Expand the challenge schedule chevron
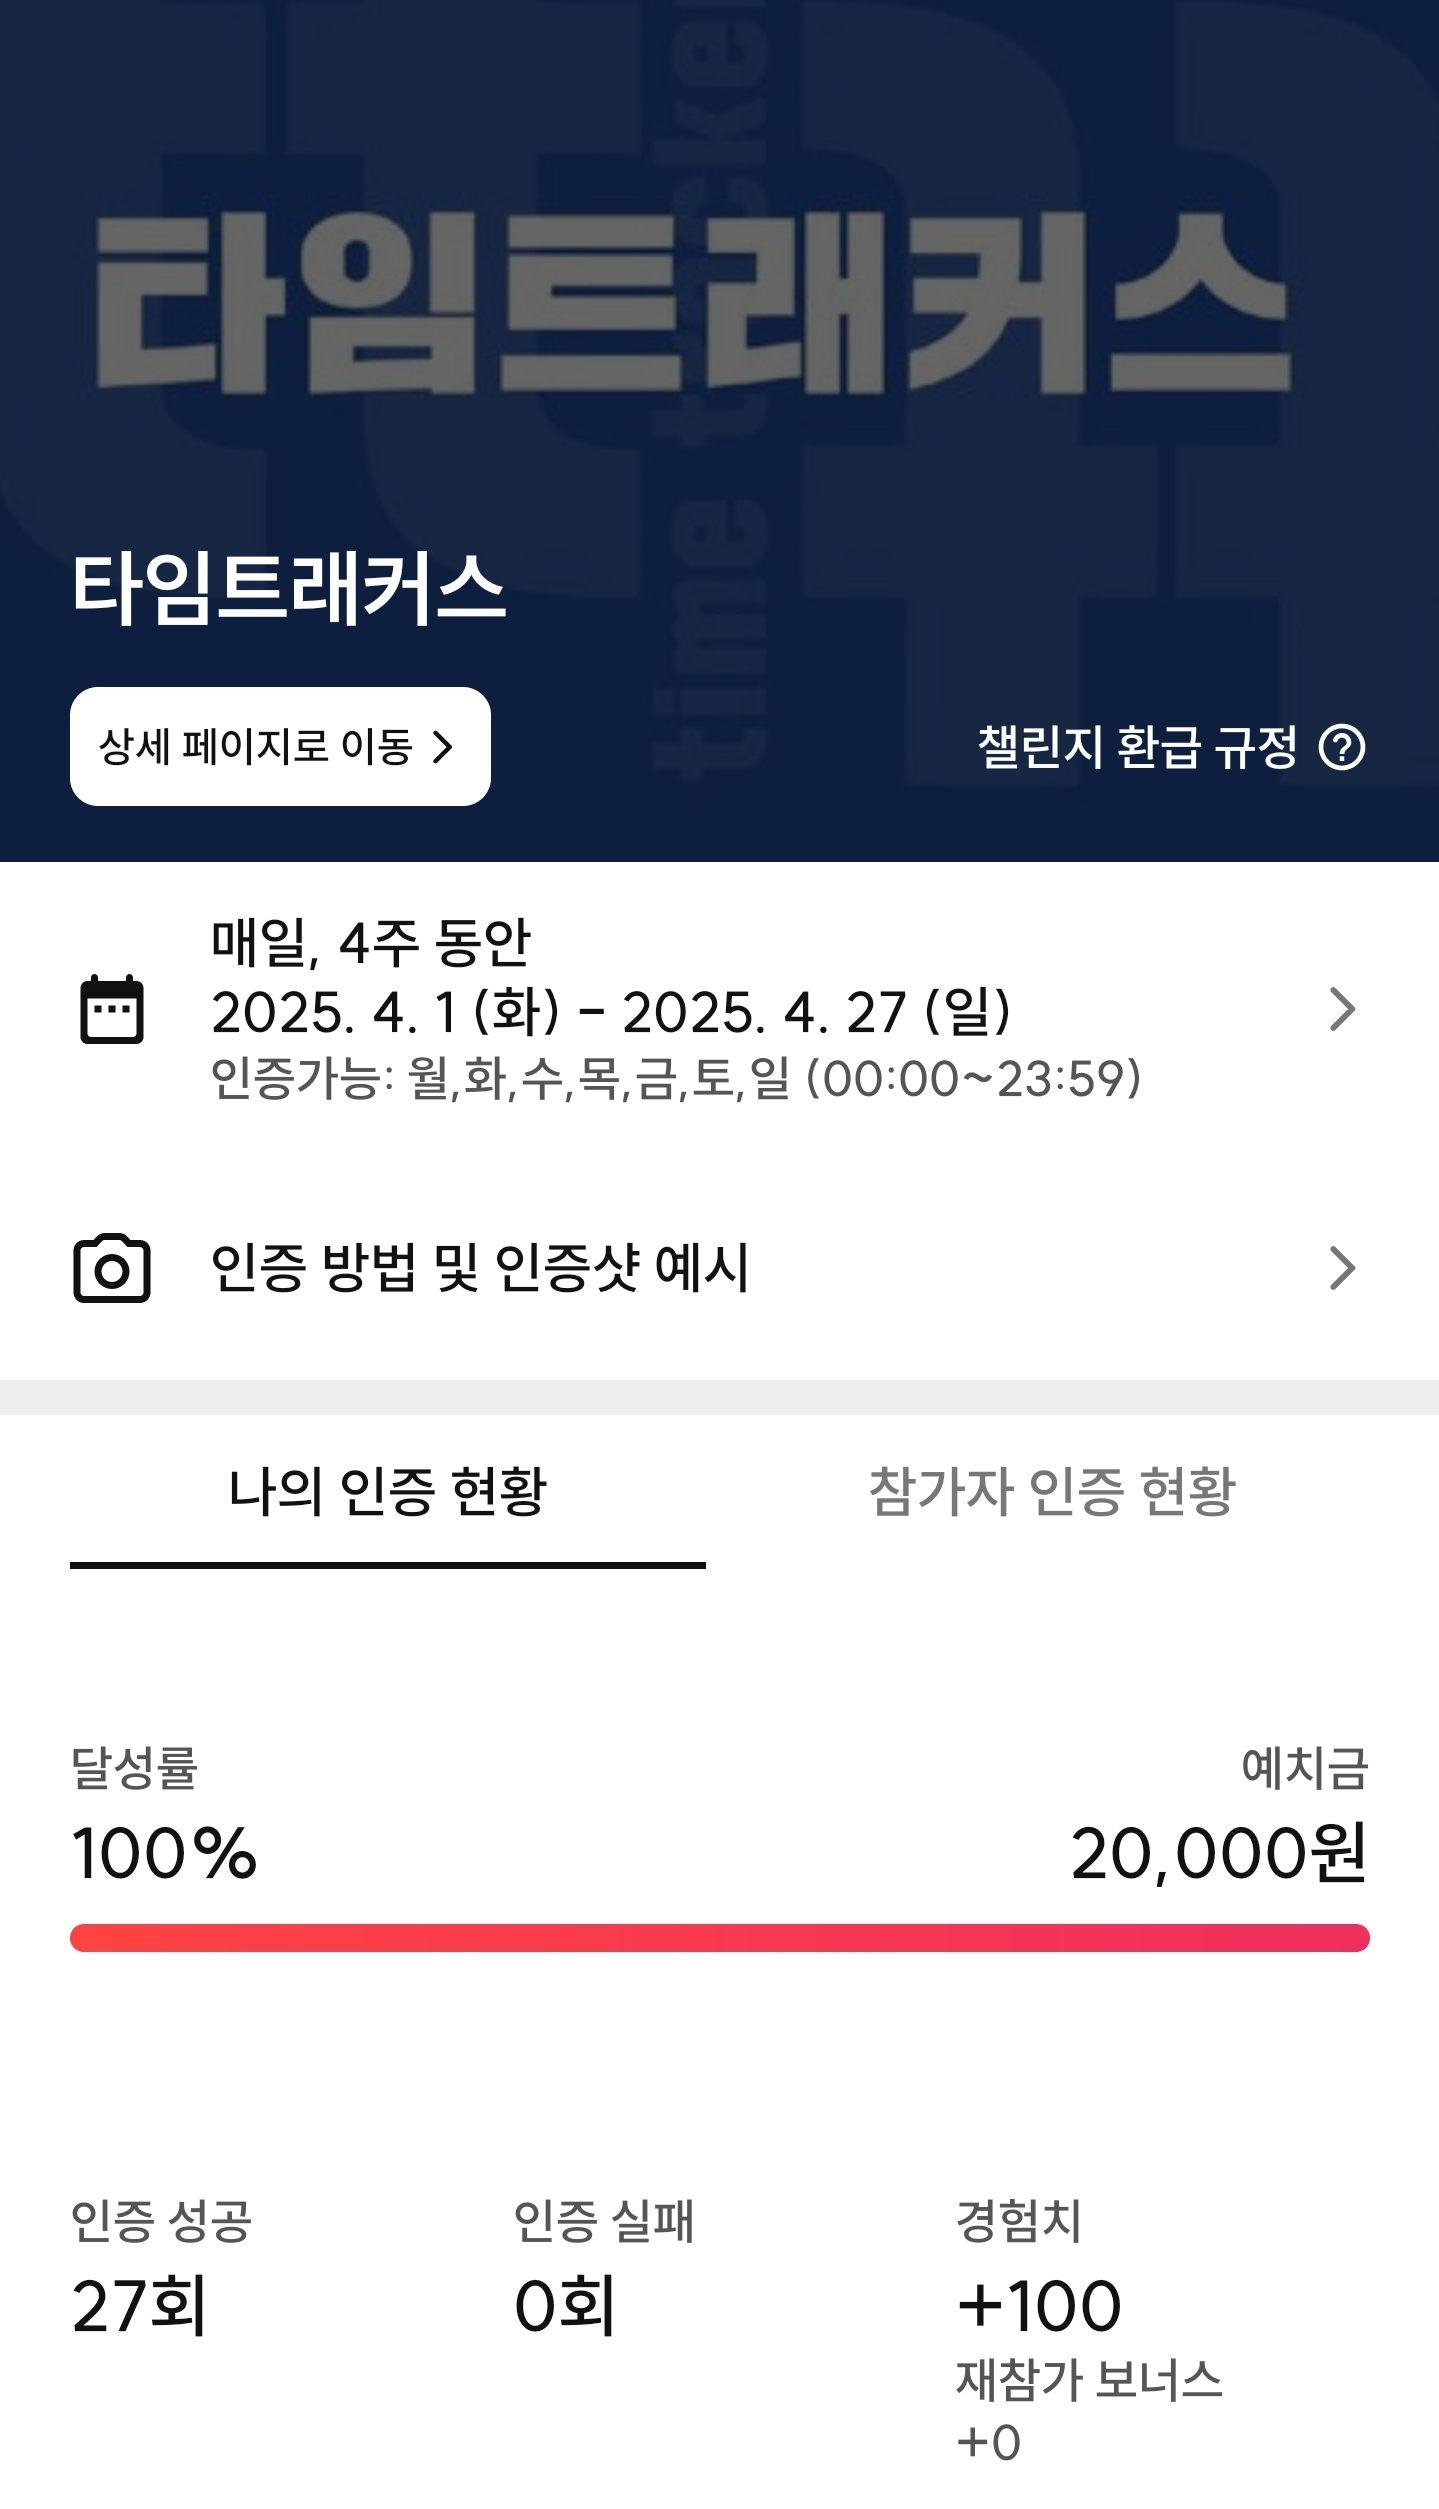Image resolution: width=1439 pixels, height=2509 pixels. click(x=1342, y=1009)
